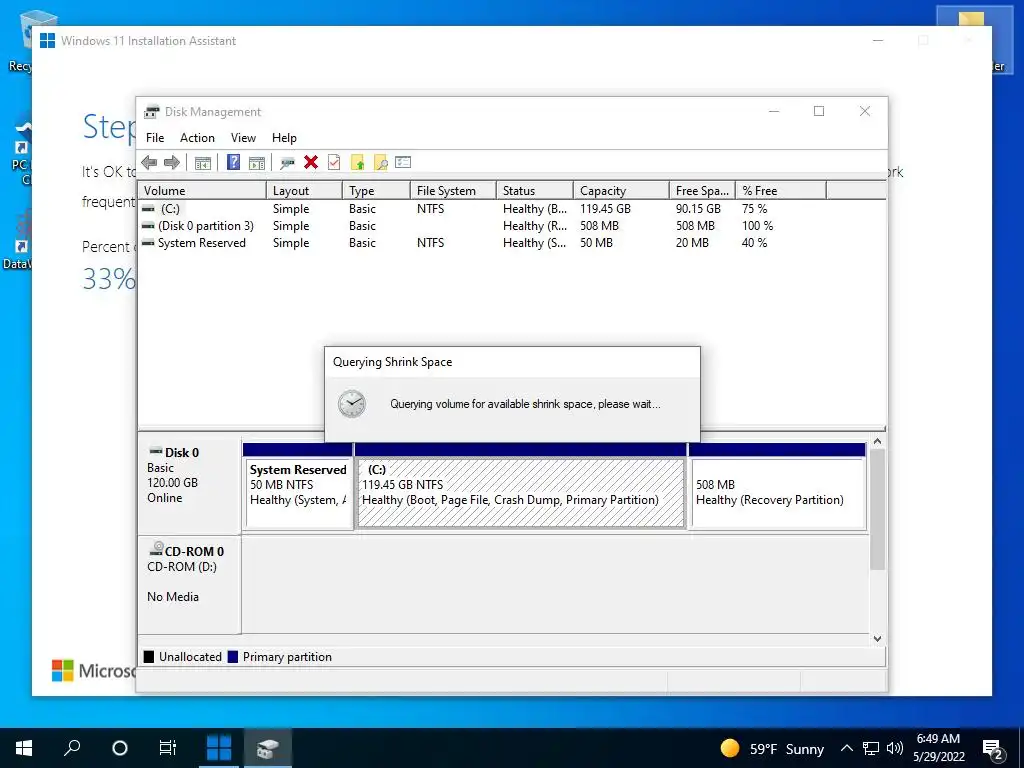Image resolution: width=1024 pixels, height=768 pixels.
Task: Sort by Status column header
Action: 535,191
